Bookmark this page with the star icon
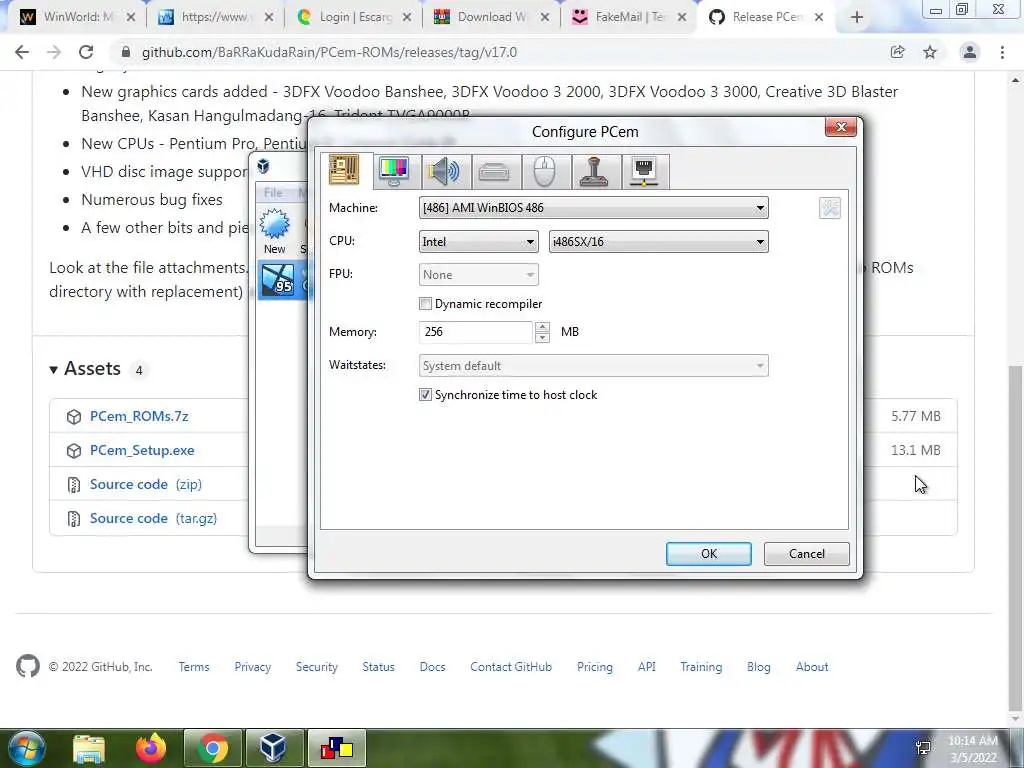This screenshot has width=1024, height=768. pyautogui.click(x=930, y=52)
